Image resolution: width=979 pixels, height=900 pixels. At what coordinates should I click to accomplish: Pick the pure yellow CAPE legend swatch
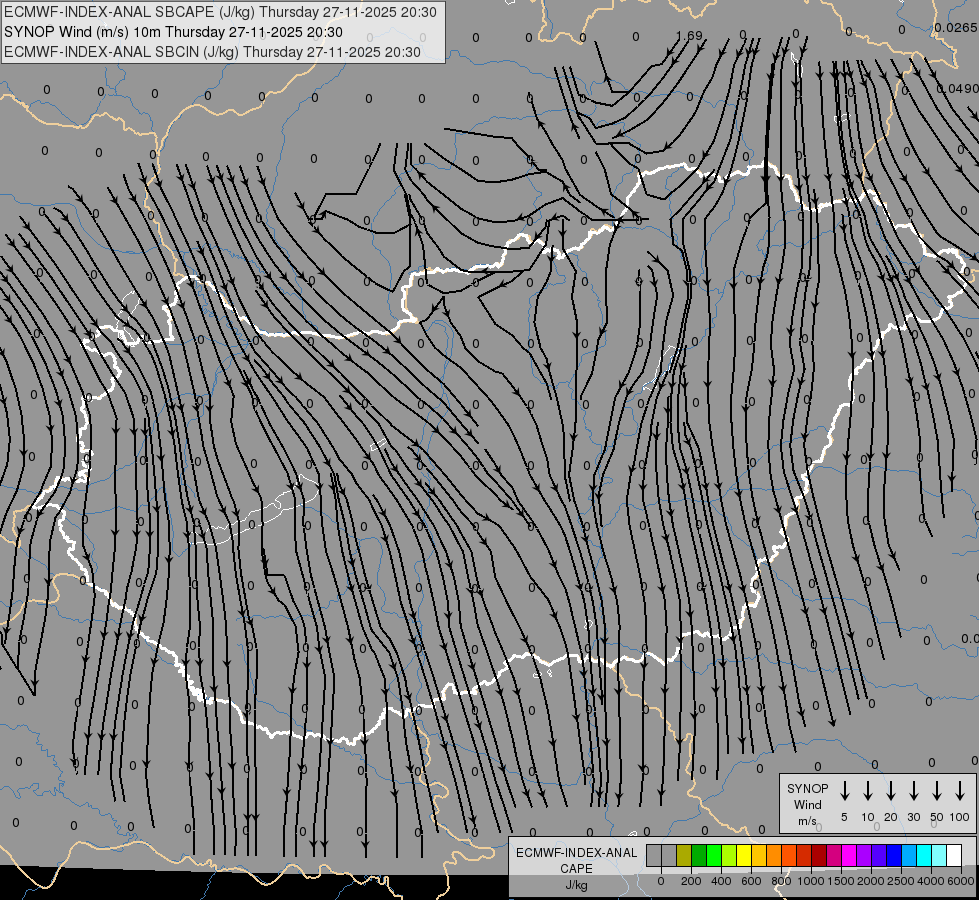(x=744, y=855)
